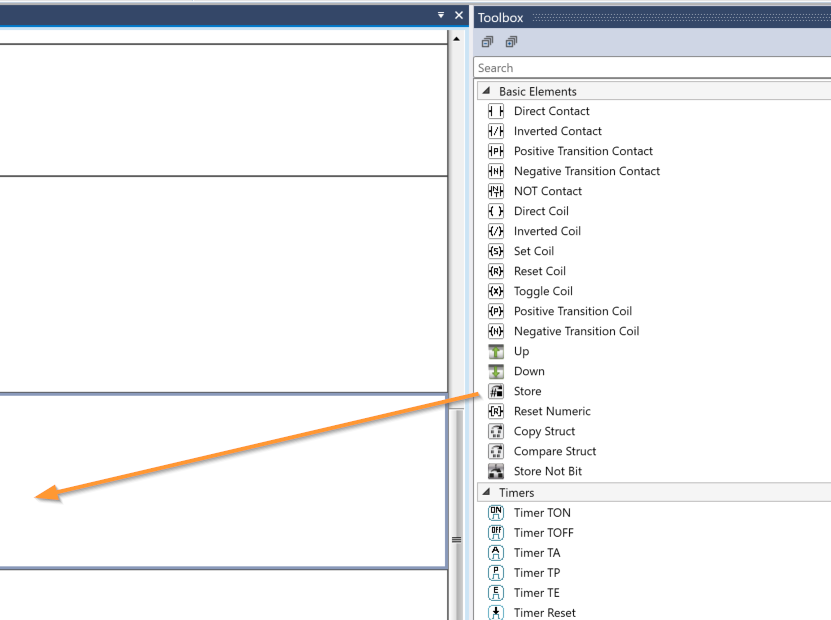The height and width of the screenshot is (620, 831).
Task: Select the Inverted Contact icon
Action: tap(495, 131)
